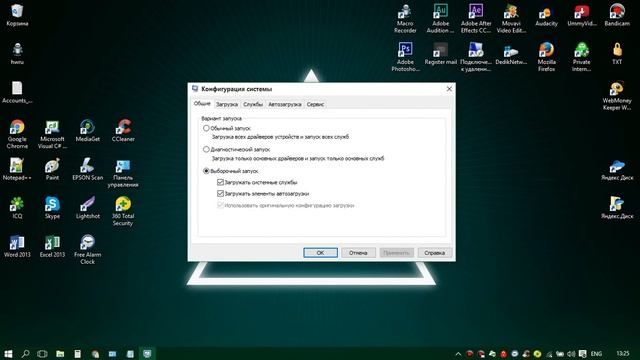Image resolution: width=640 pixels, height=360 pixels.
Task: Click the ICQ desktop icon
Action: 17,207
